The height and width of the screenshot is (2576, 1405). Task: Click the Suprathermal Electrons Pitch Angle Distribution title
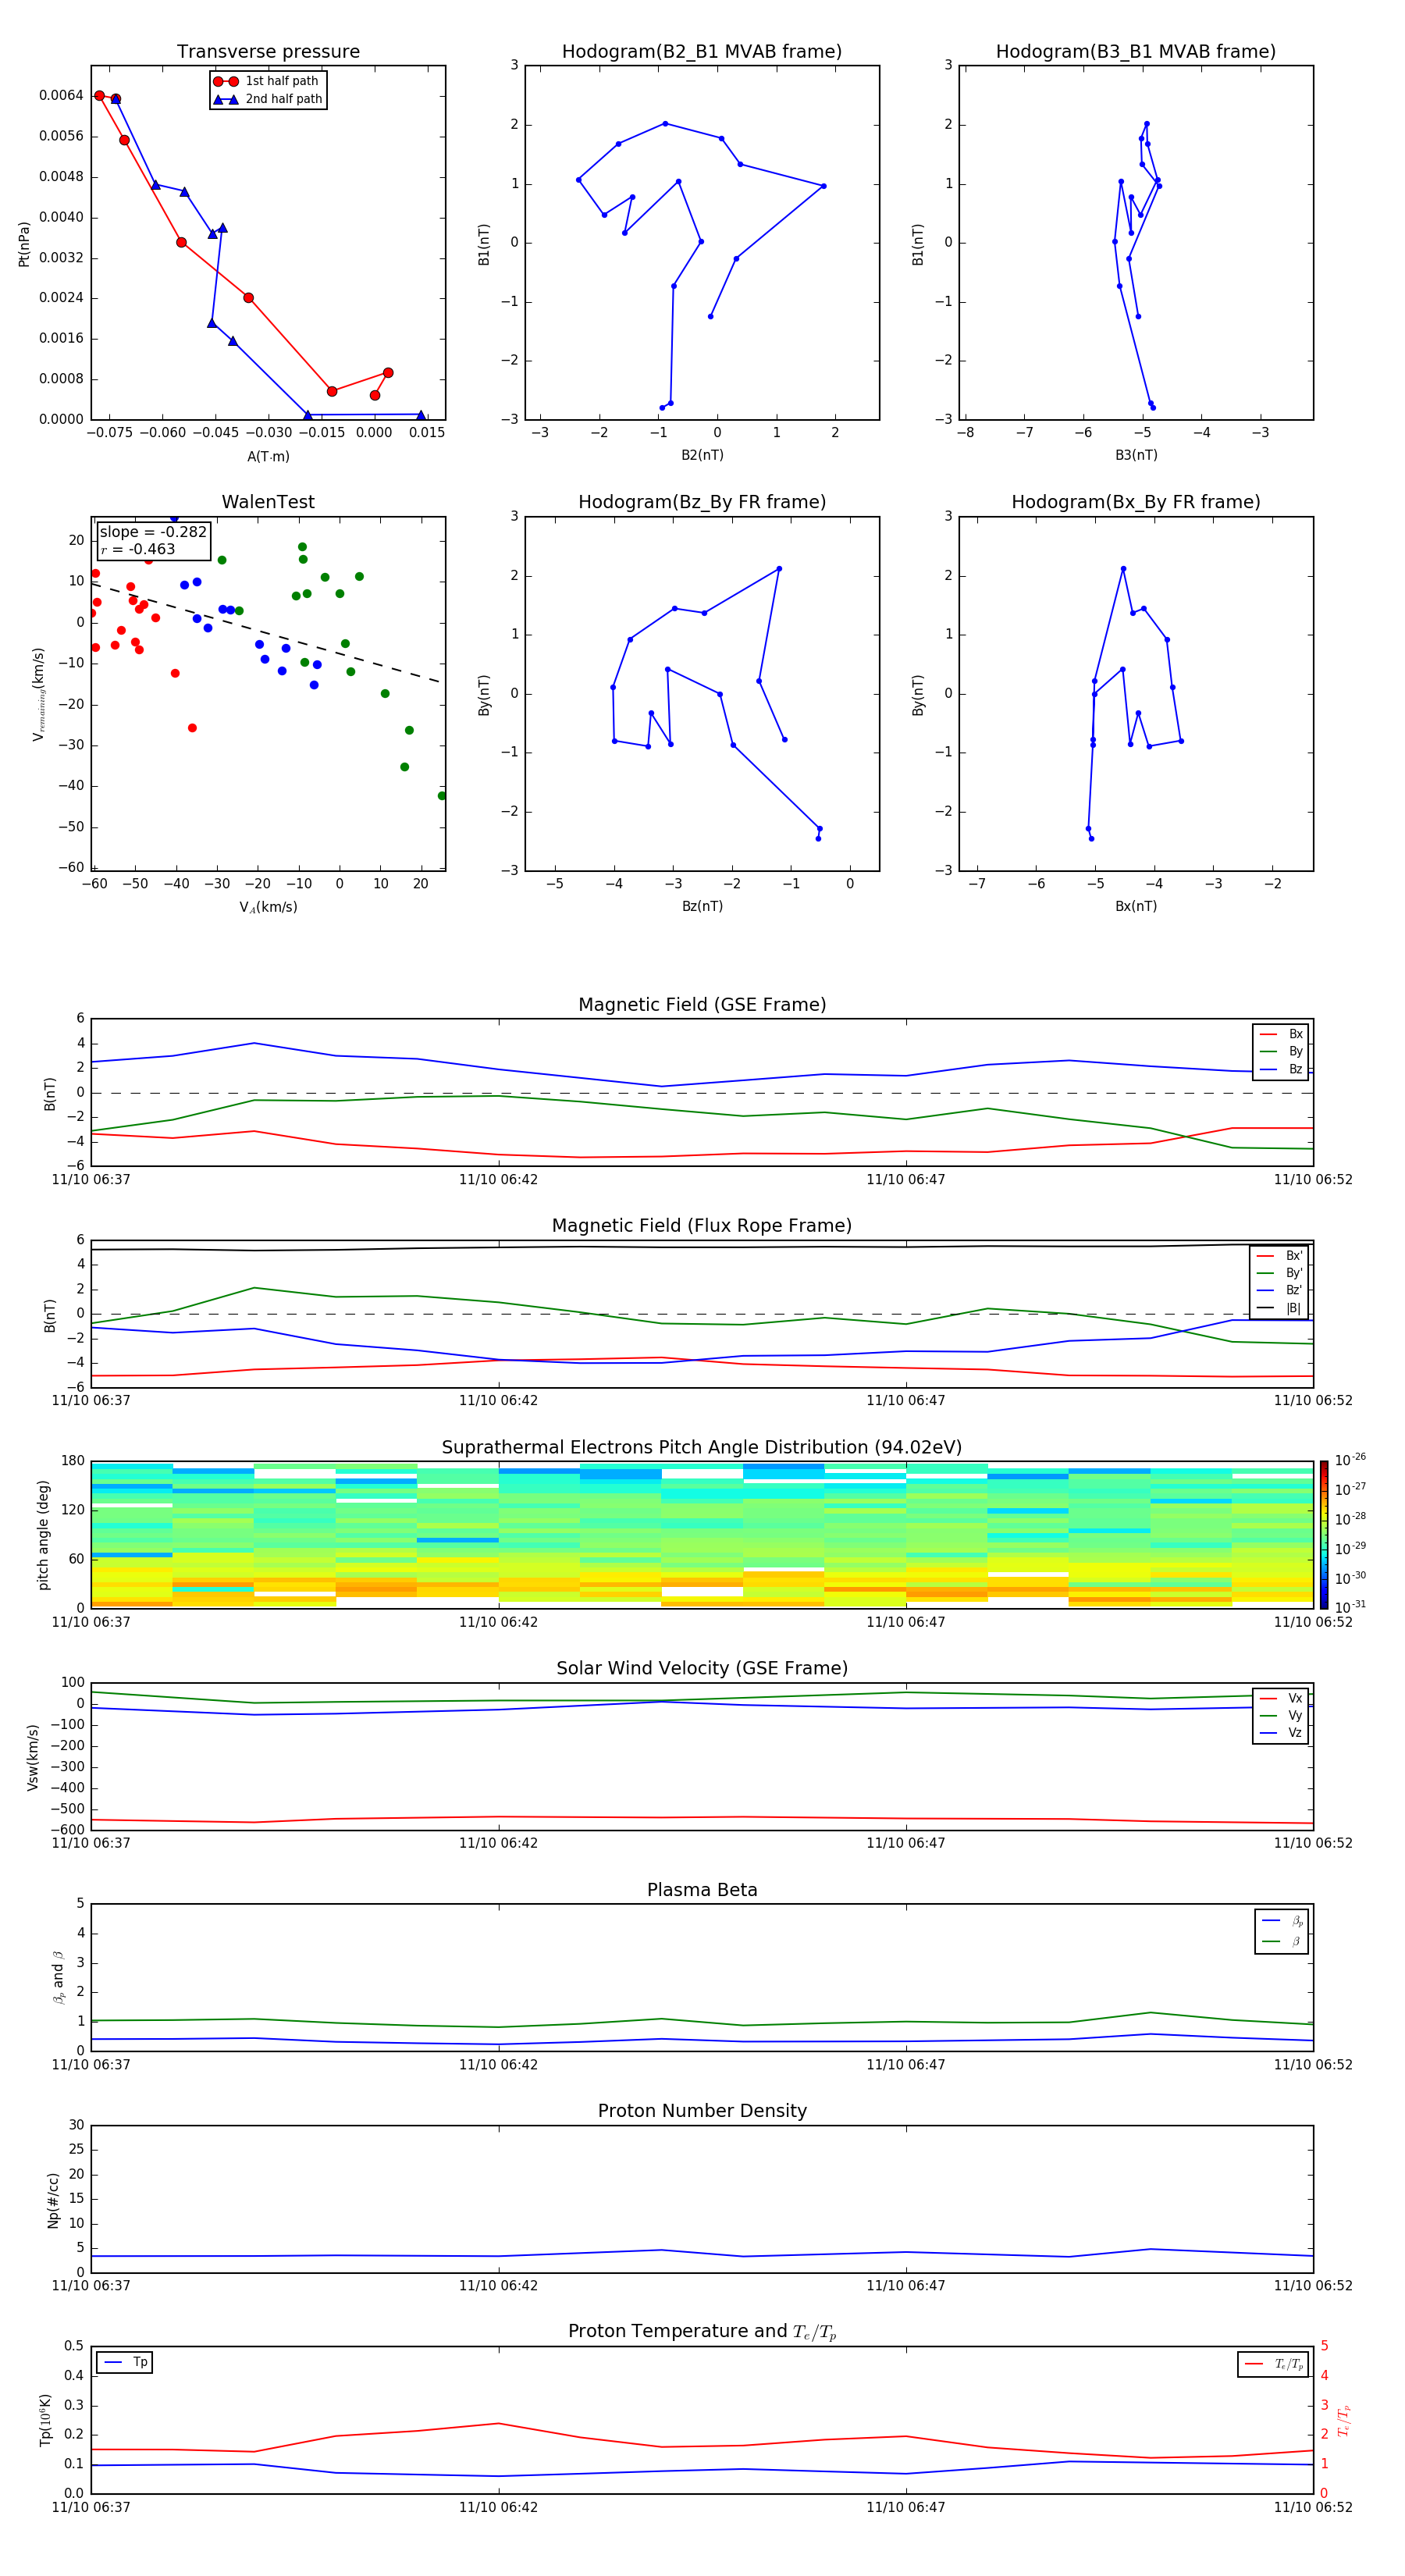702,1447
